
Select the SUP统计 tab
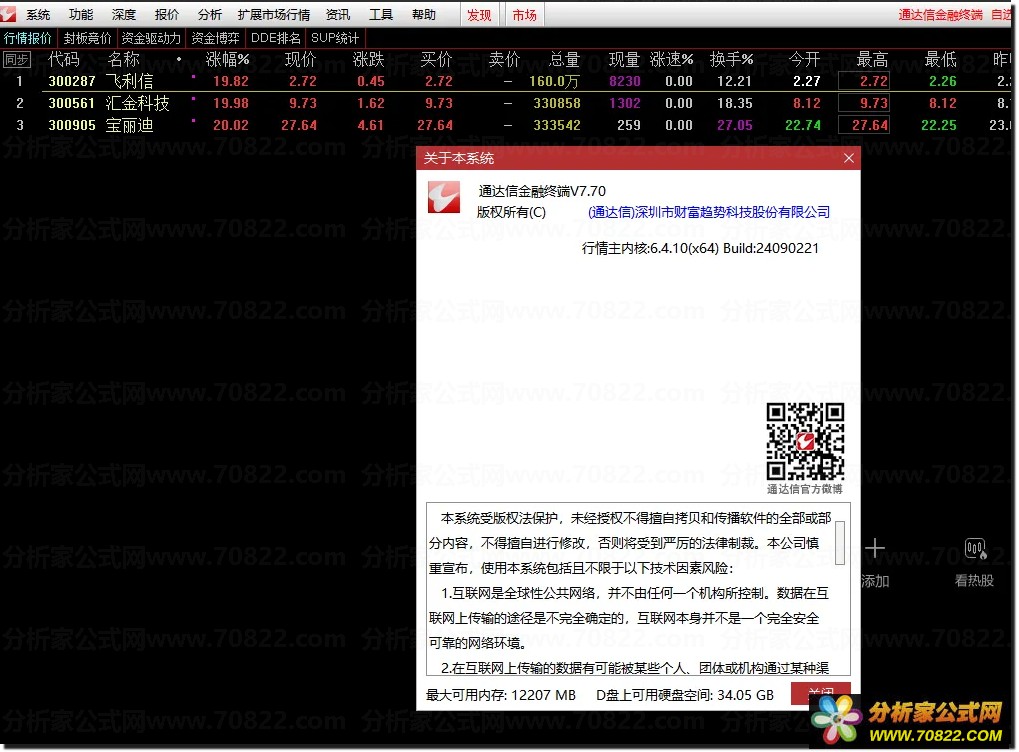coord(335,38)
